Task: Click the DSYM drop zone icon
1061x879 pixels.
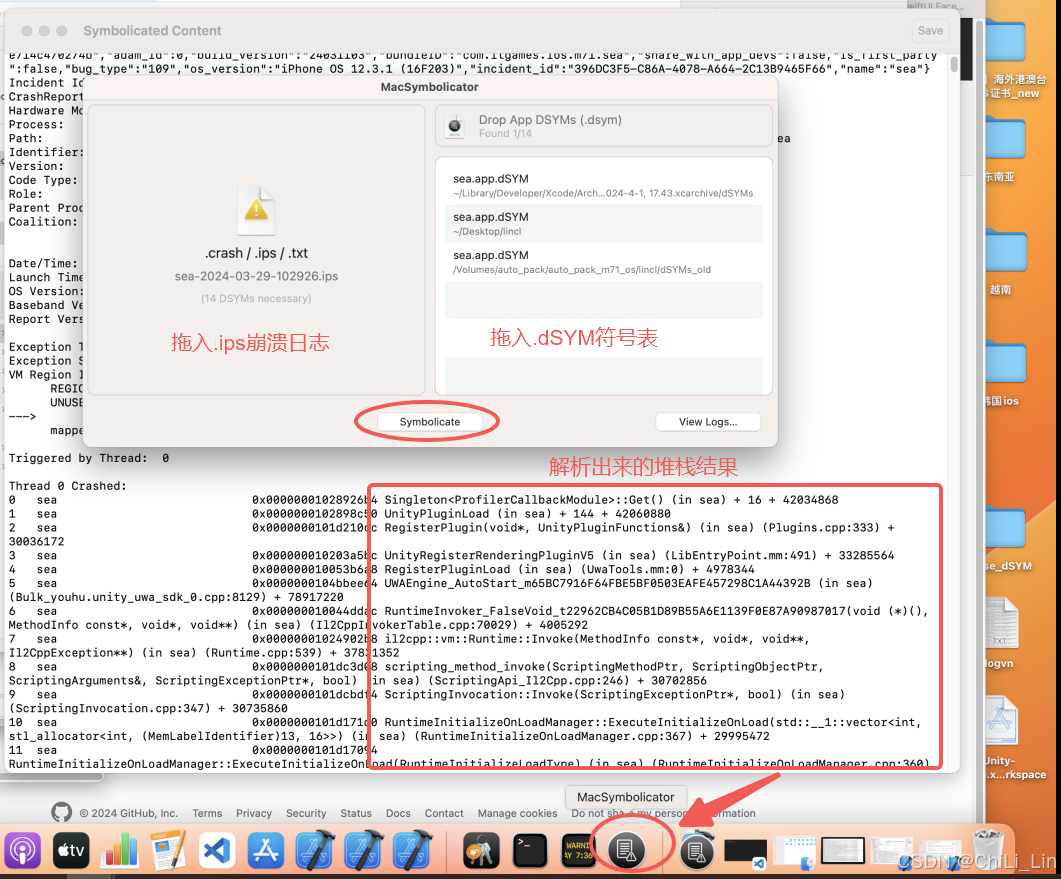Action: tap(455, 125)
